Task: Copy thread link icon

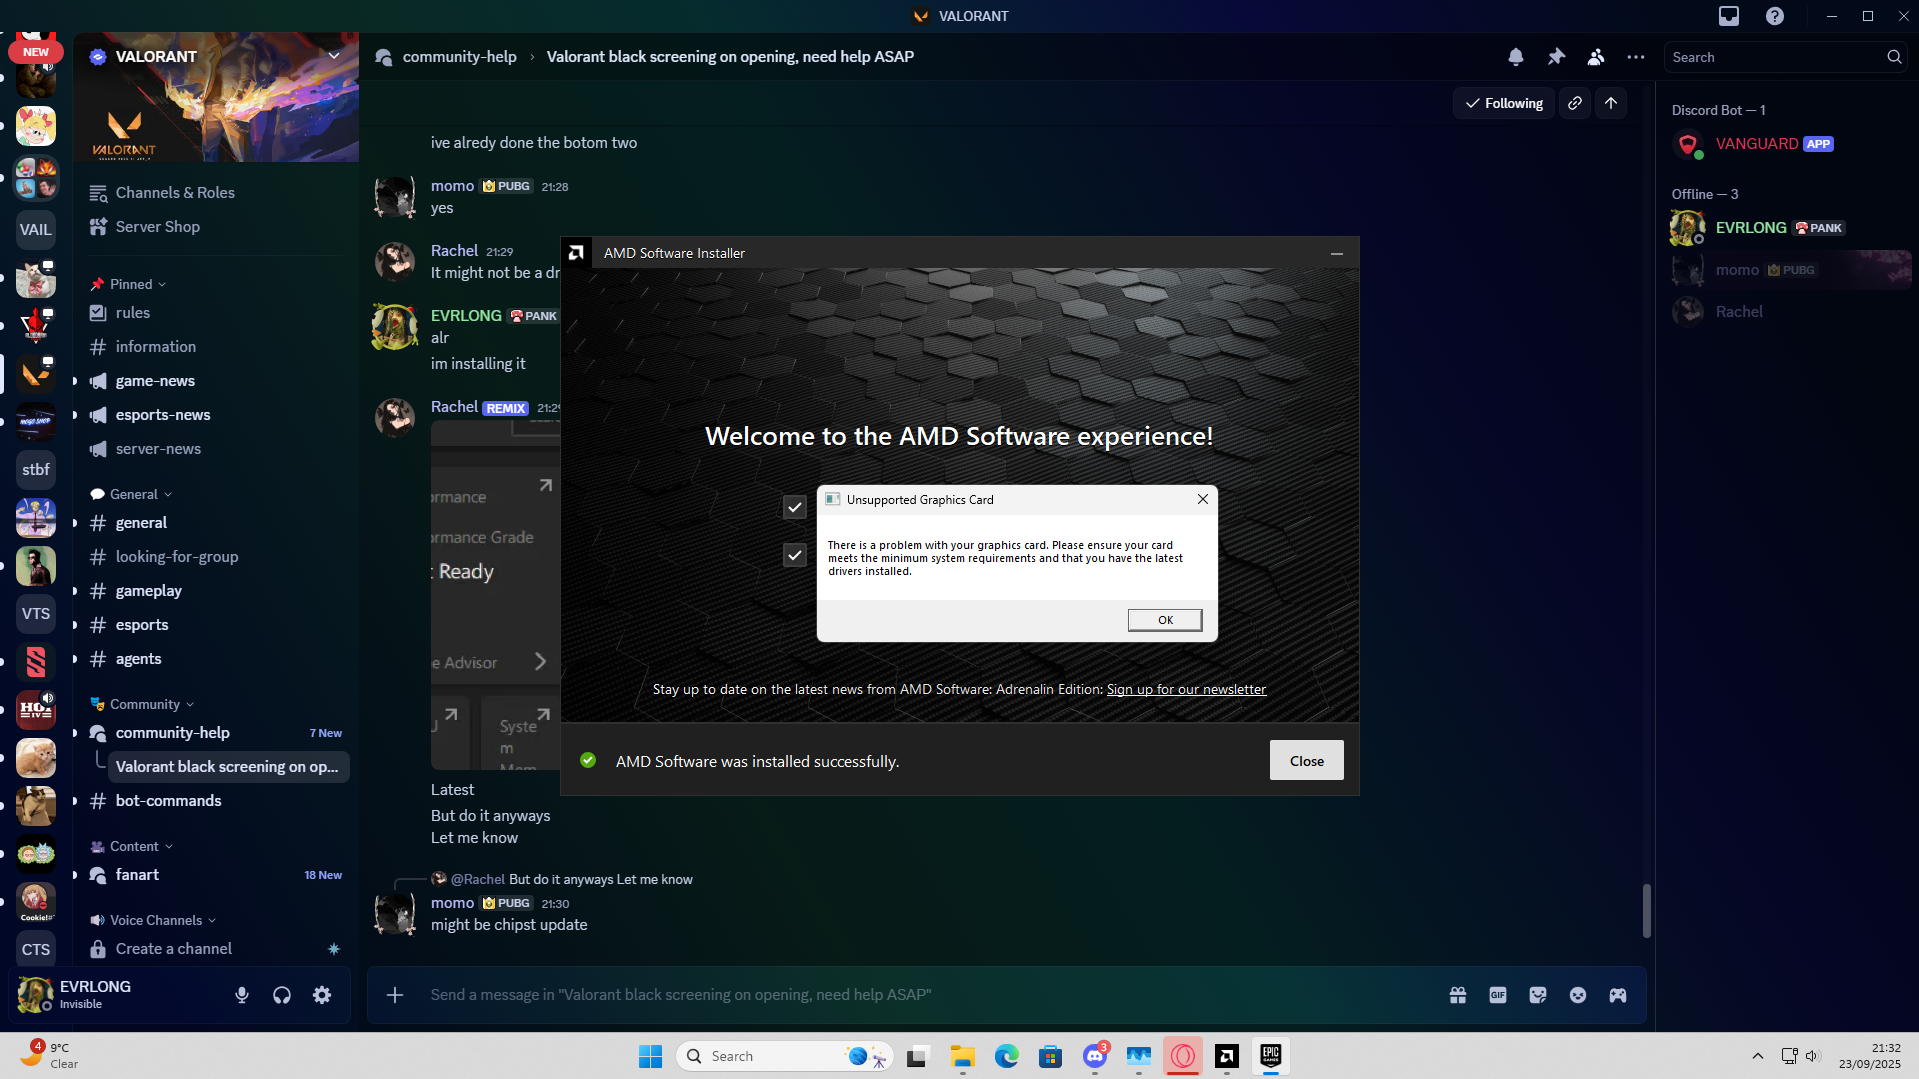Action: (1575, 103)
